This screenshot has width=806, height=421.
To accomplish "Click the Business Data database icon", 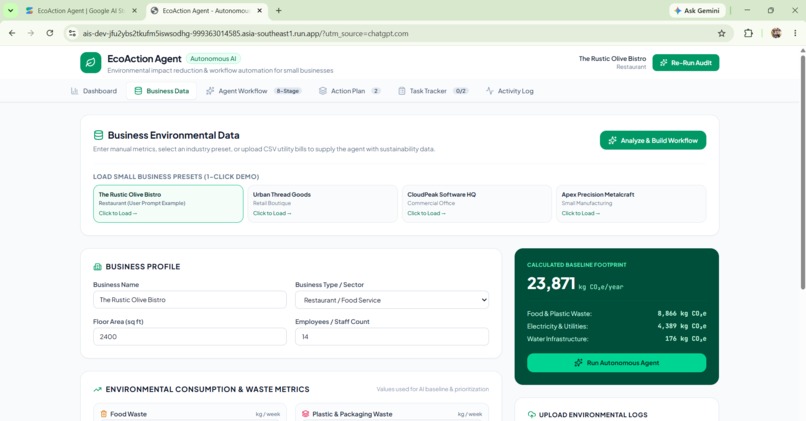I will click(138, 91).
